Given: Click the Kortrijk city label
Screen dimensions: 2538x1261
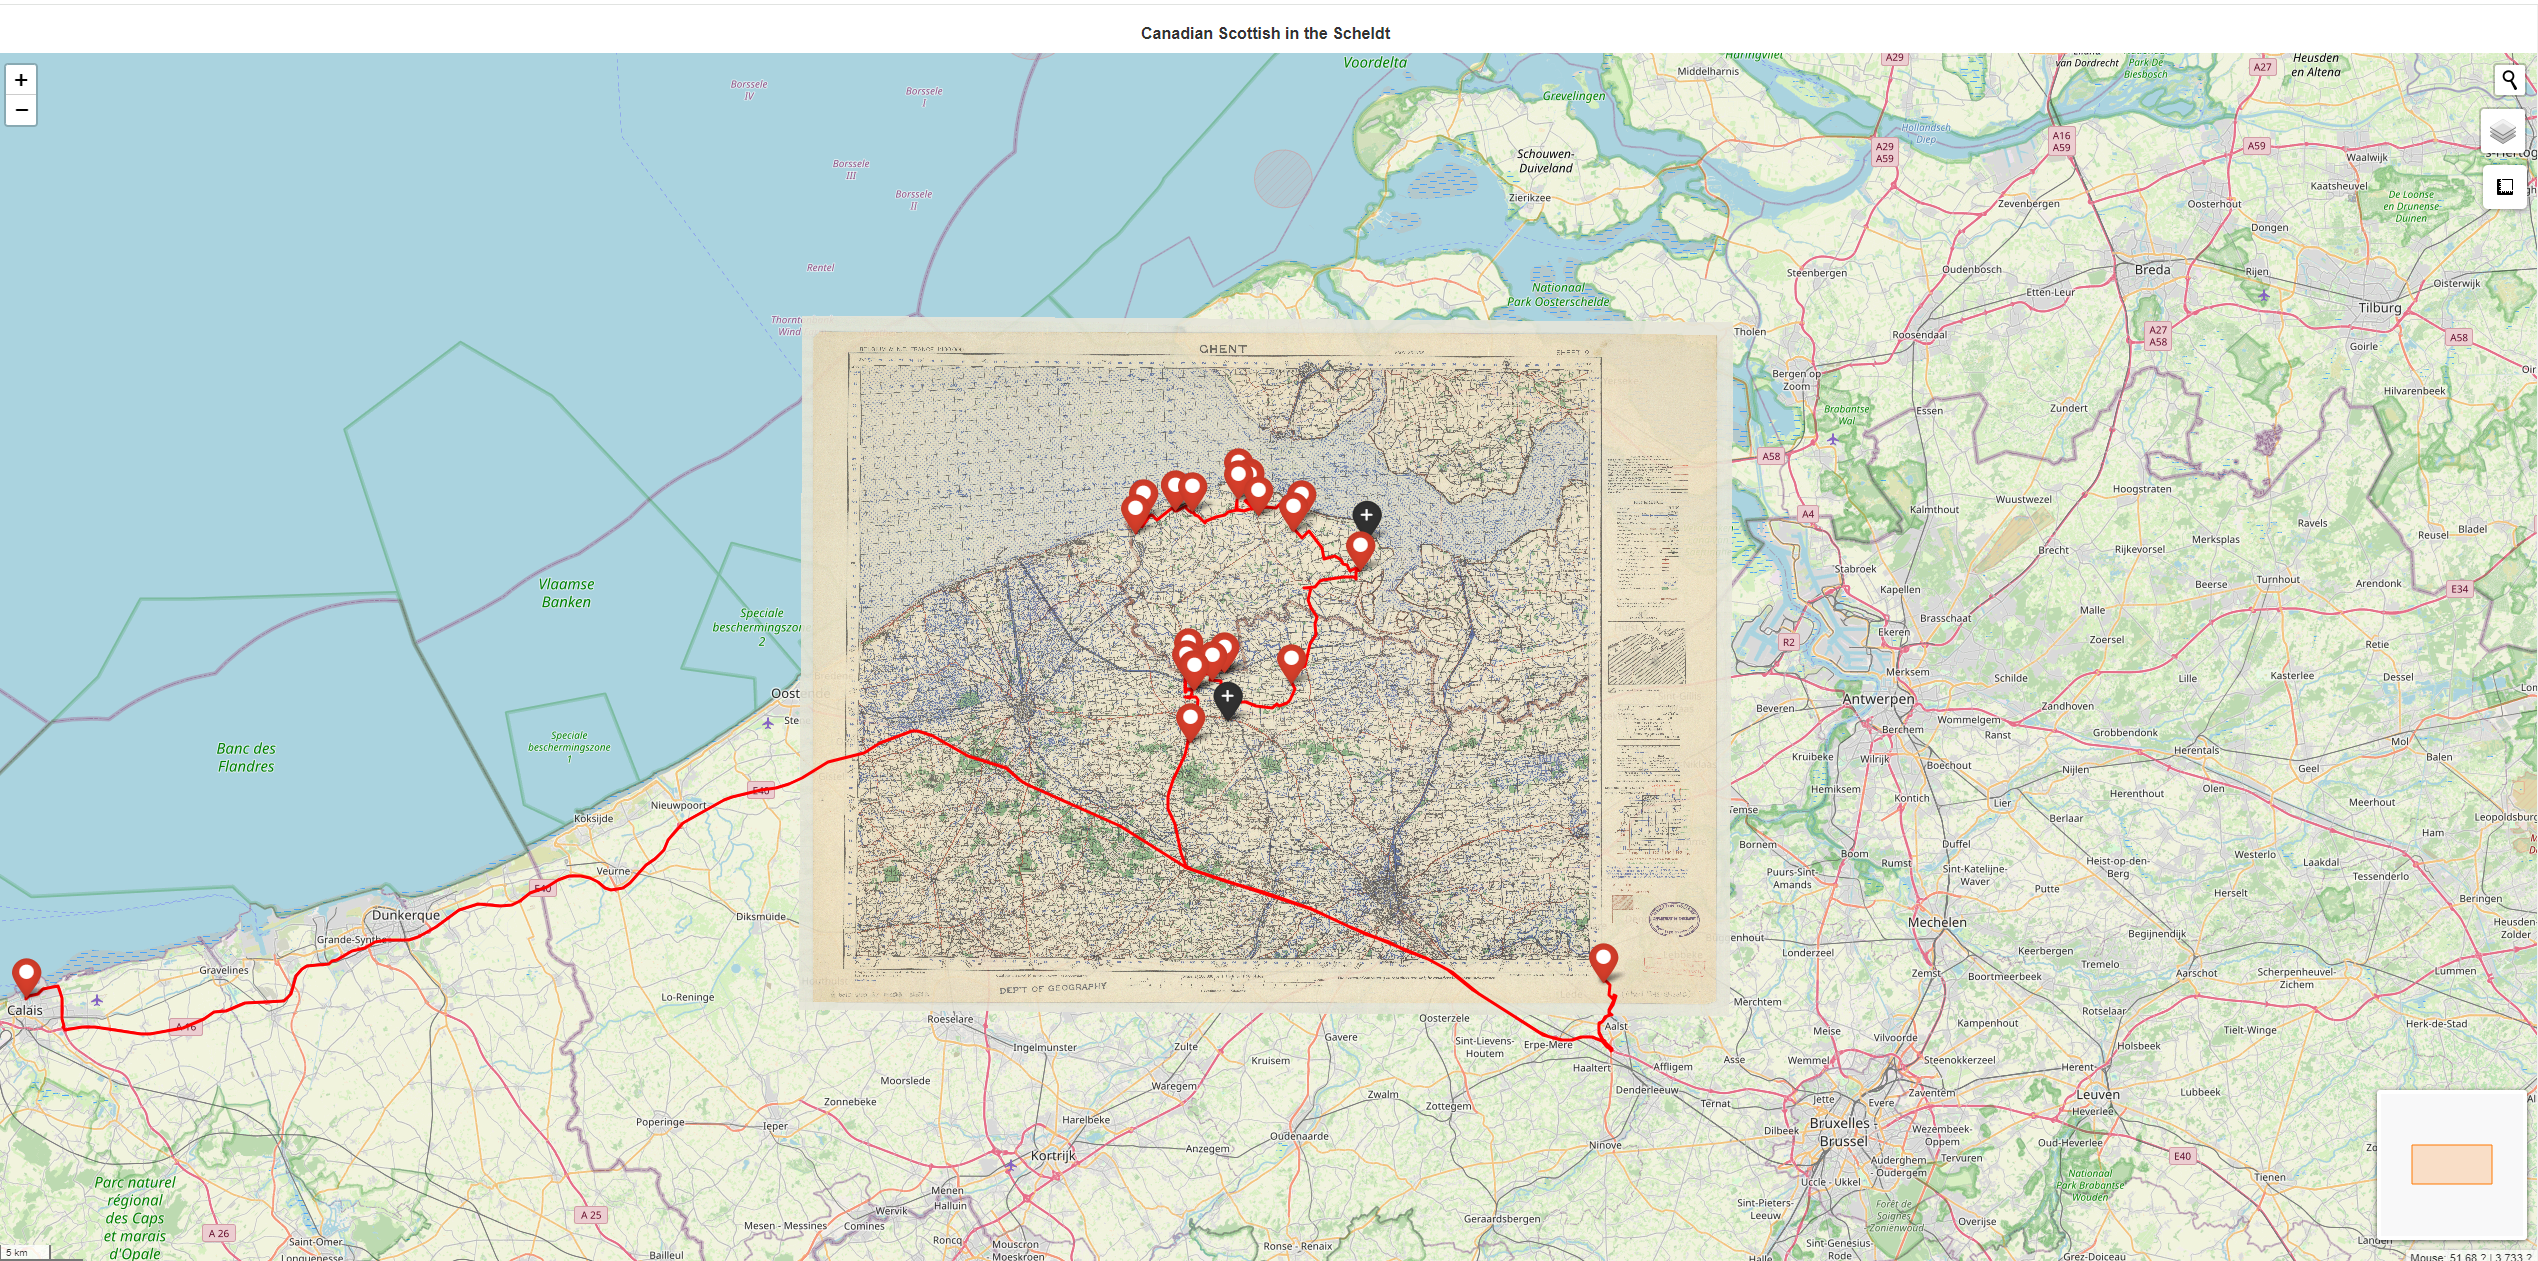Looking at the screenshot, I should (x=1053, y=1155).
